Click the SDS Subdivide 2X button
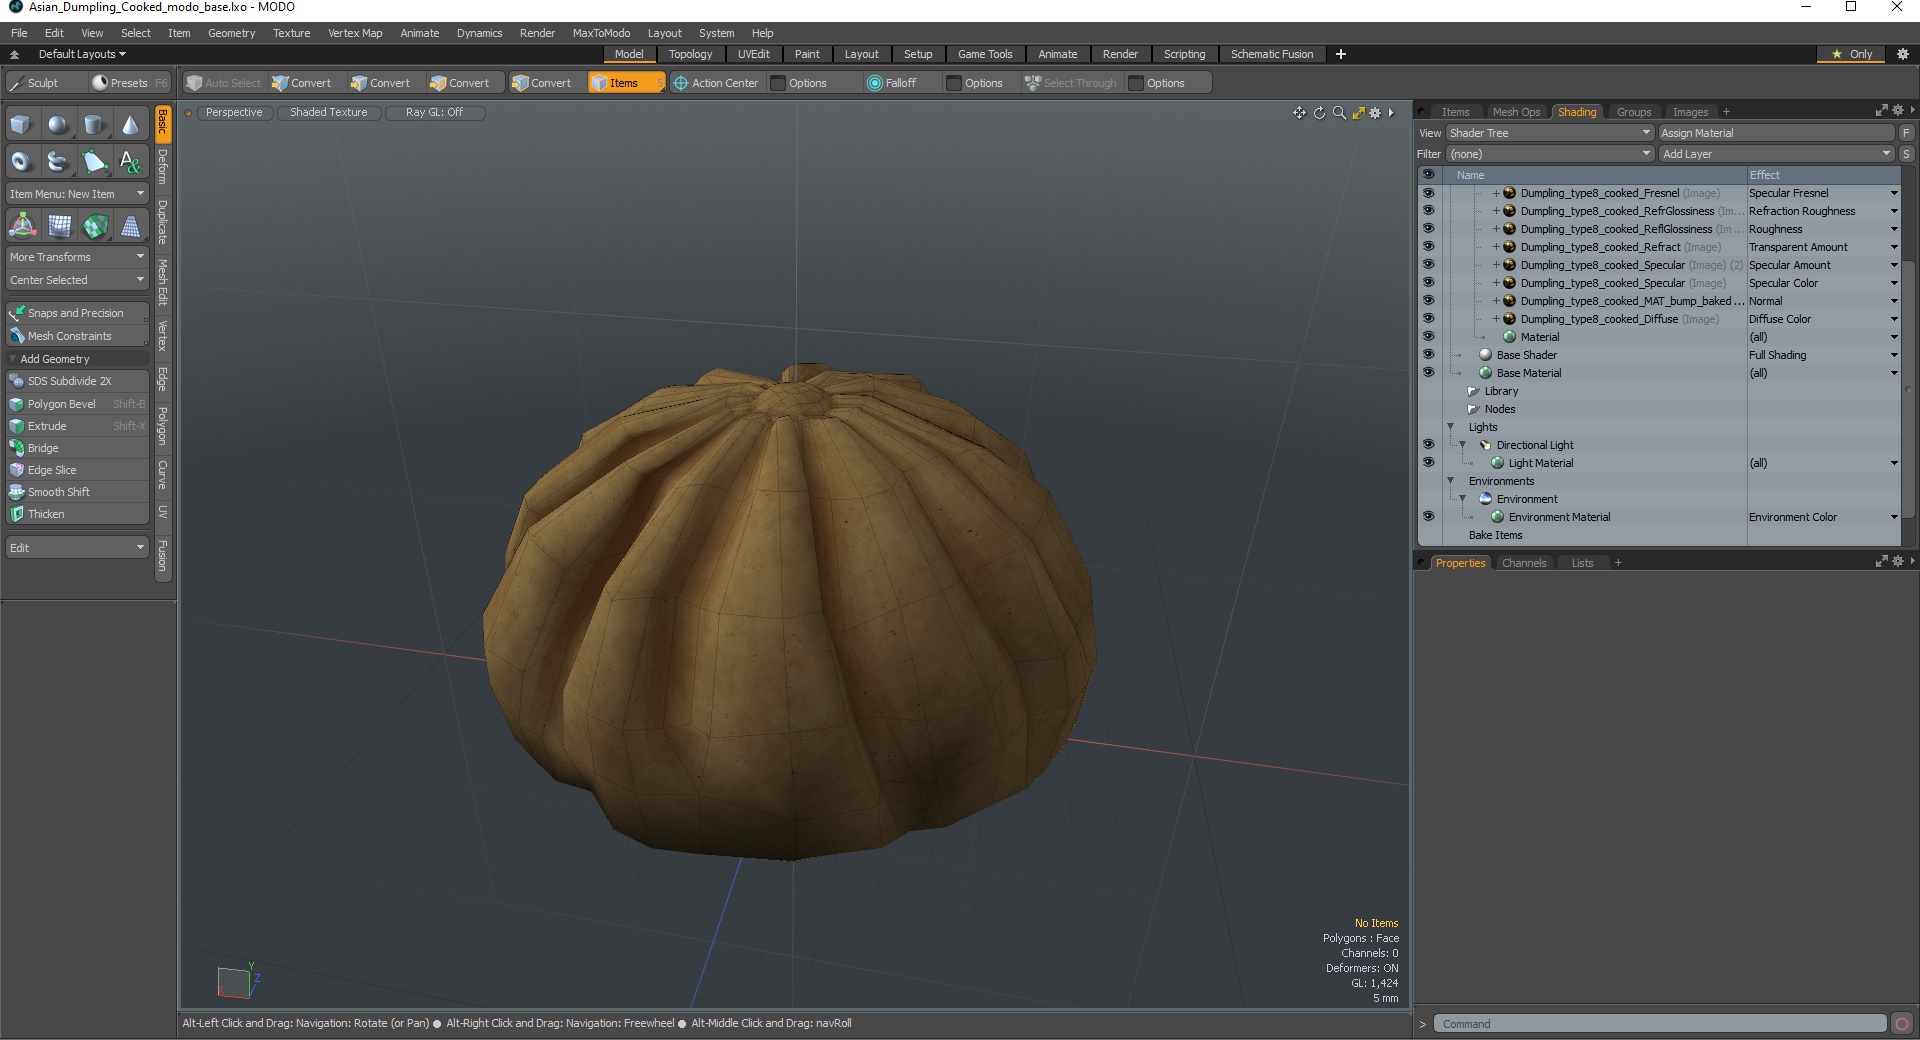This screenshot has height=1040, width=1920. click(x=77, y=381)
